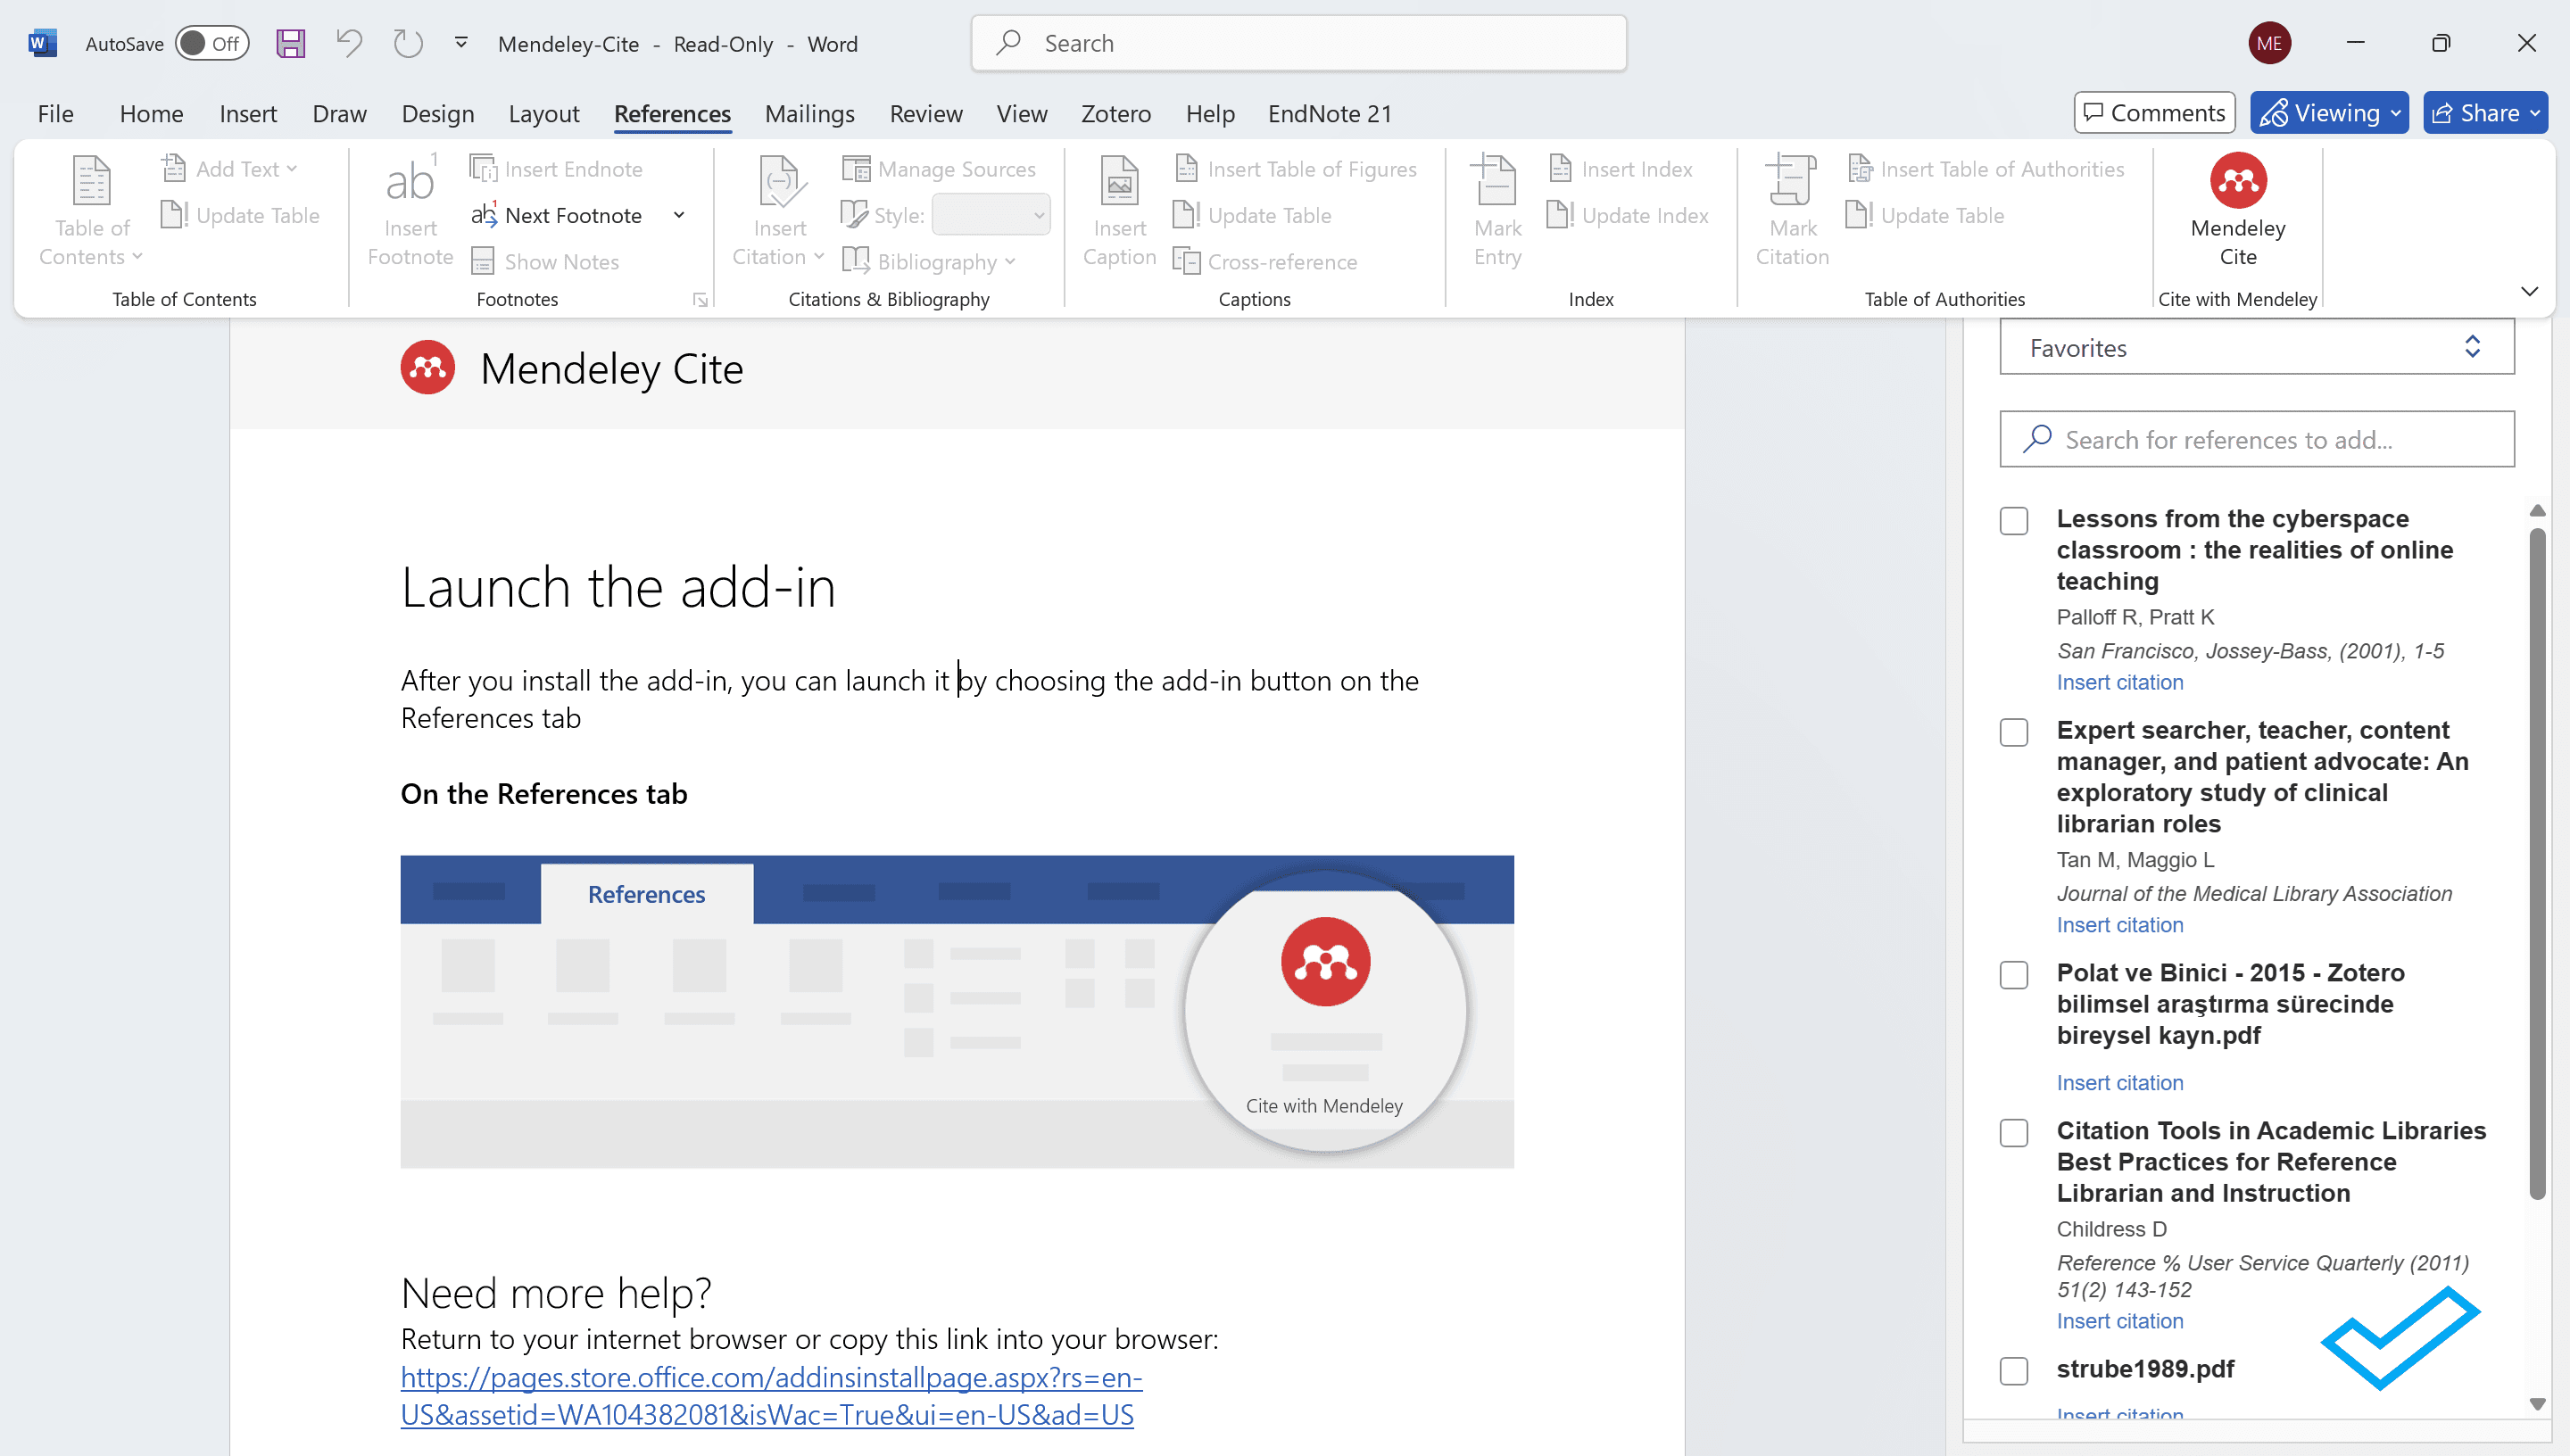Screen dimensions: 2570x1456
Task: Open Customize Quick Access Toolbar dropdown
Action: tap(461, 43)
